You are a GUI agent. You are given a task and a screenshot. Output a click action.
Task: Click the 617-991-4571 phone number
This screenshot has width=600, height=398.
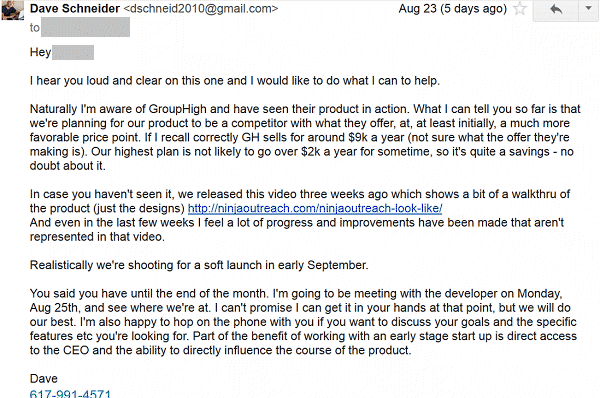pos(70,393)
